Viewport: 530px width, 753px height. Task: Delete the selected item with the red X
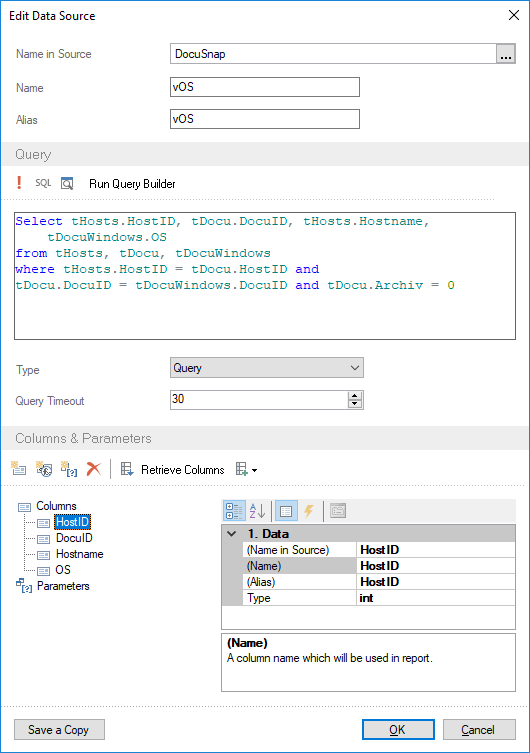pos(94,469)
